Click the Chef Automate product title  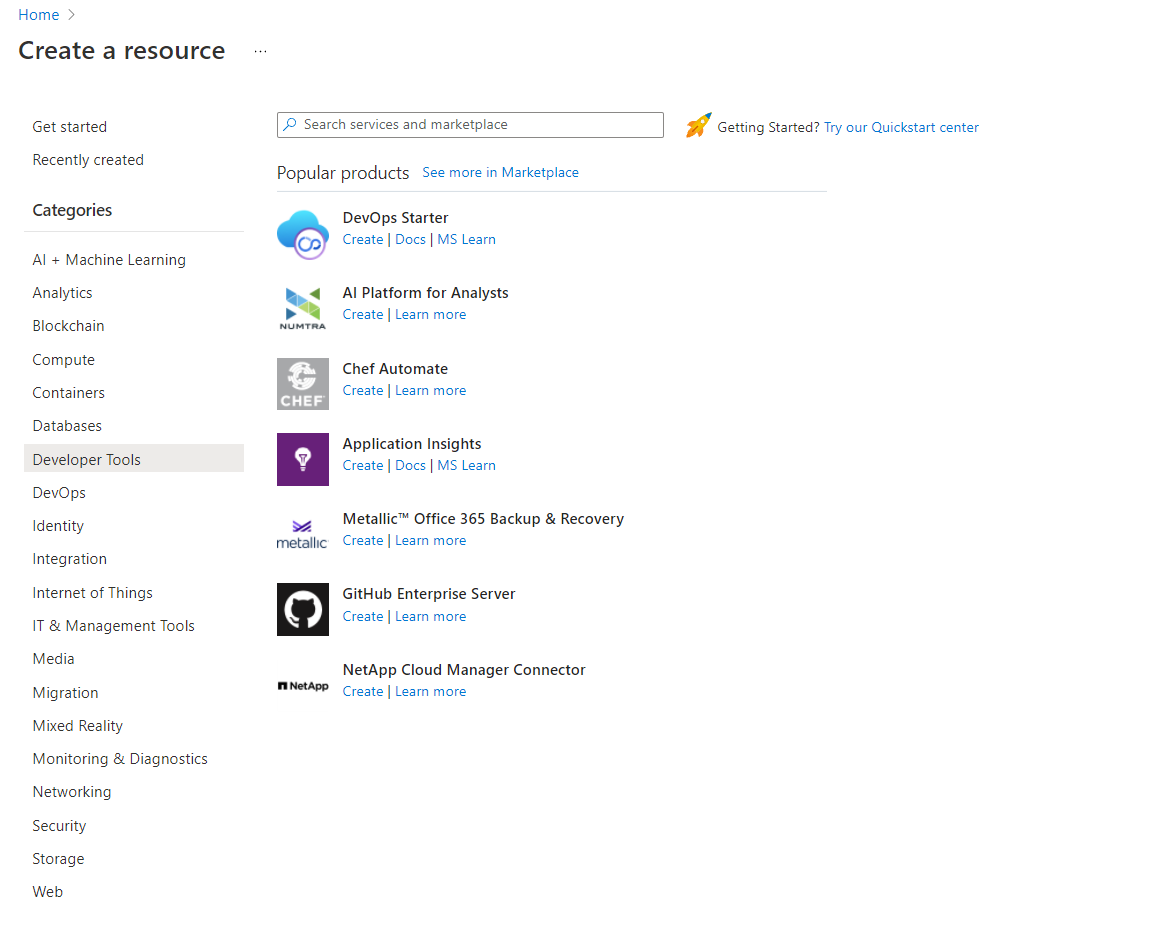(395, 368)
